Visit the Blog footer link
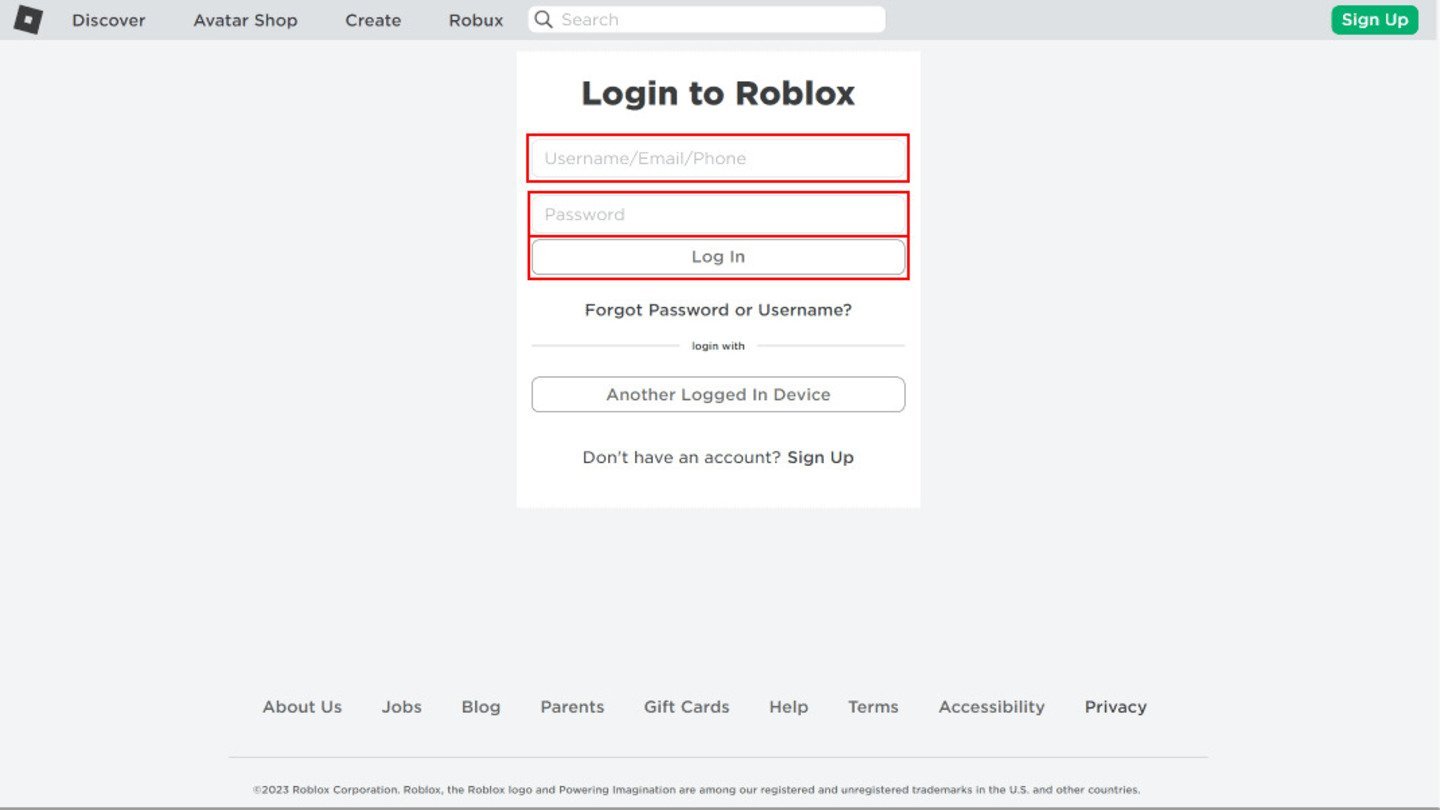Screen dimensions: 1440x810 pos(481,707)
